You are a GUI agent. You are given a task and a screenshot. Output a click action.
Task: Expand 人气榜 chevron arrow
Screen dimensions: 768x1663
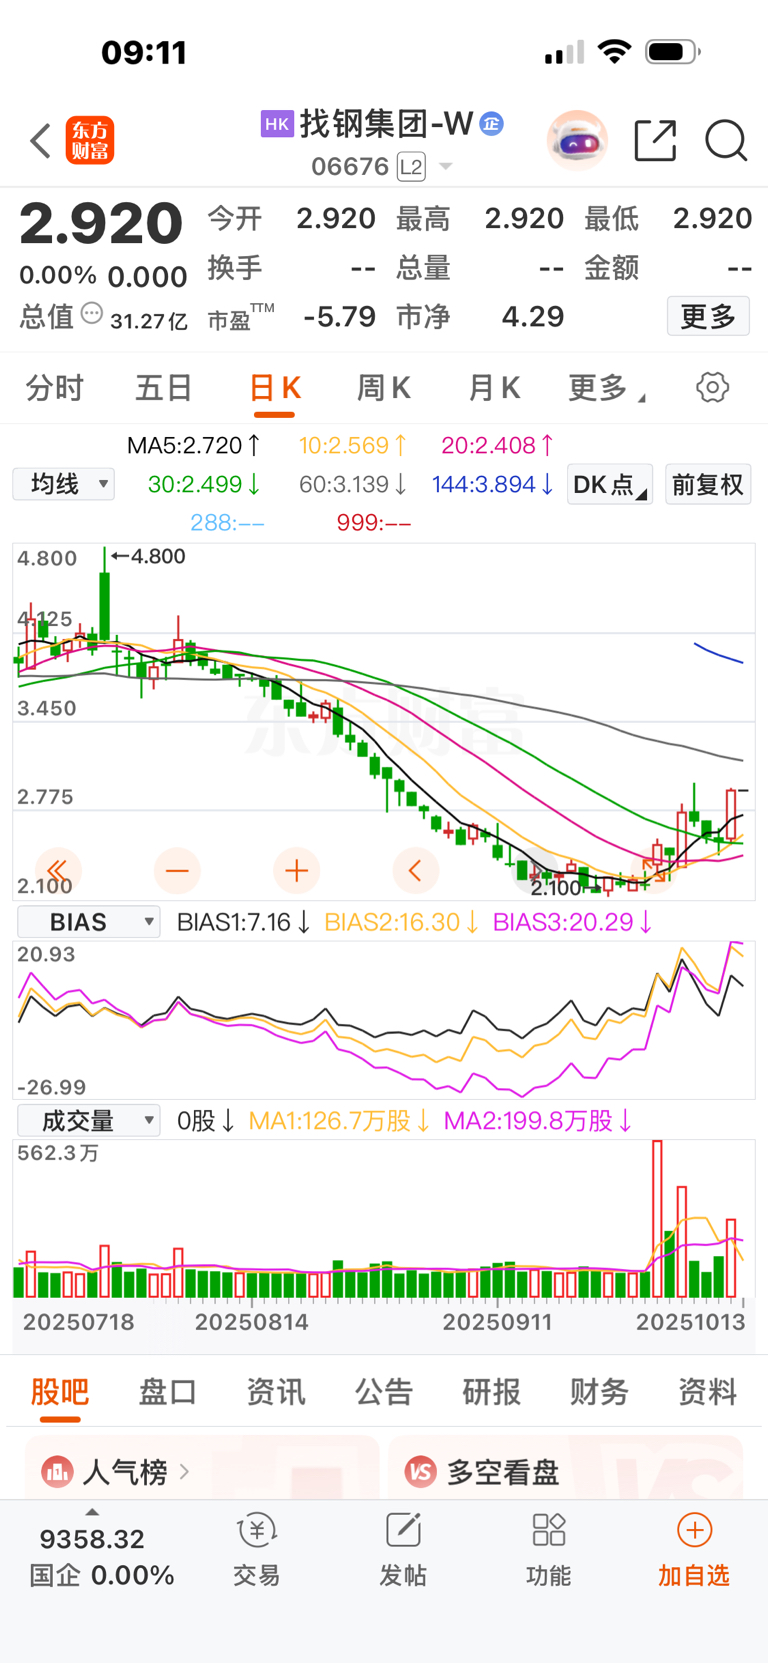[x=184, y=1471]
